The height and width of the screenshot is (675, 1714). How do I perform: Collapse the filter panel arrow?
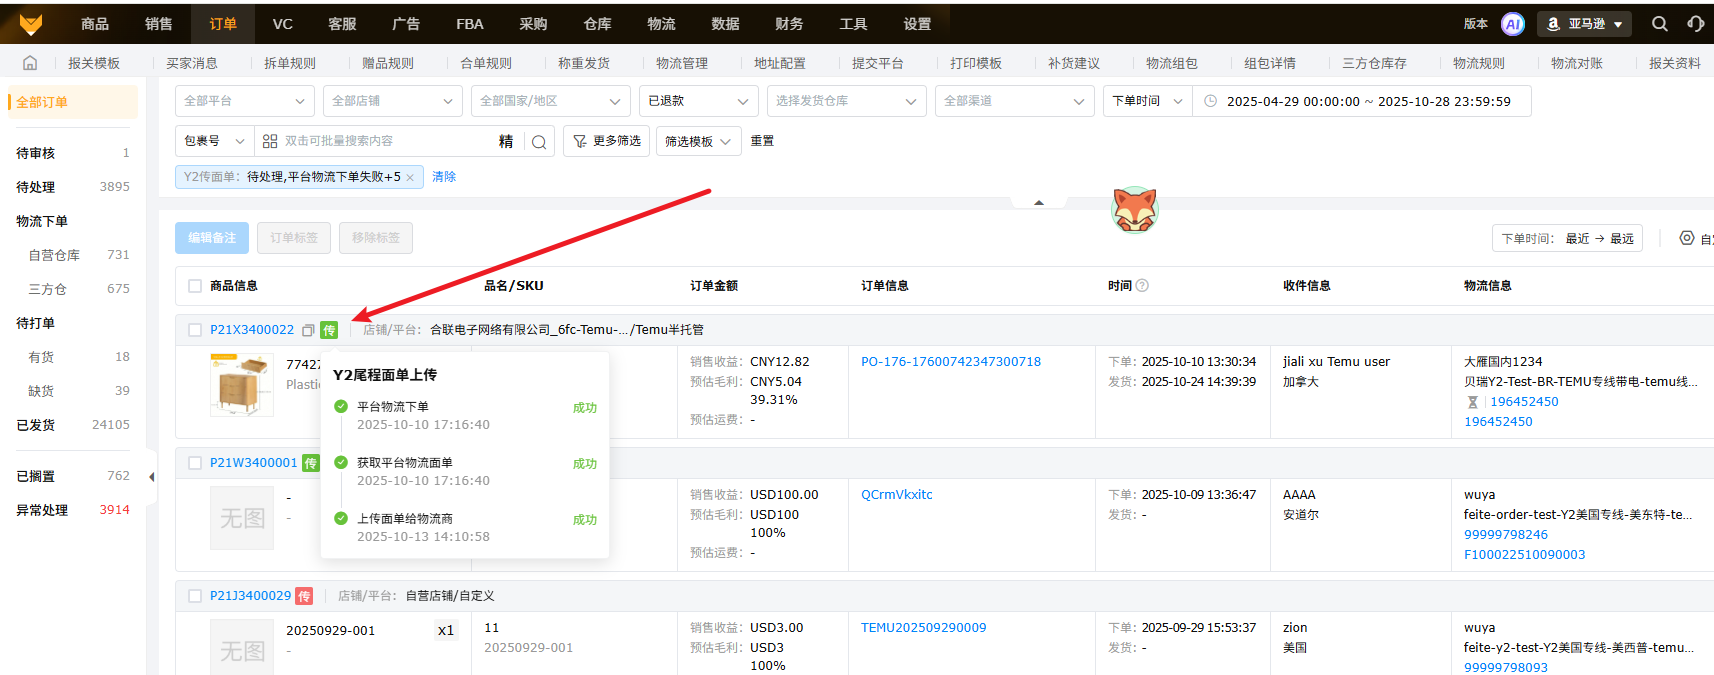click(x=1039, y=203)
